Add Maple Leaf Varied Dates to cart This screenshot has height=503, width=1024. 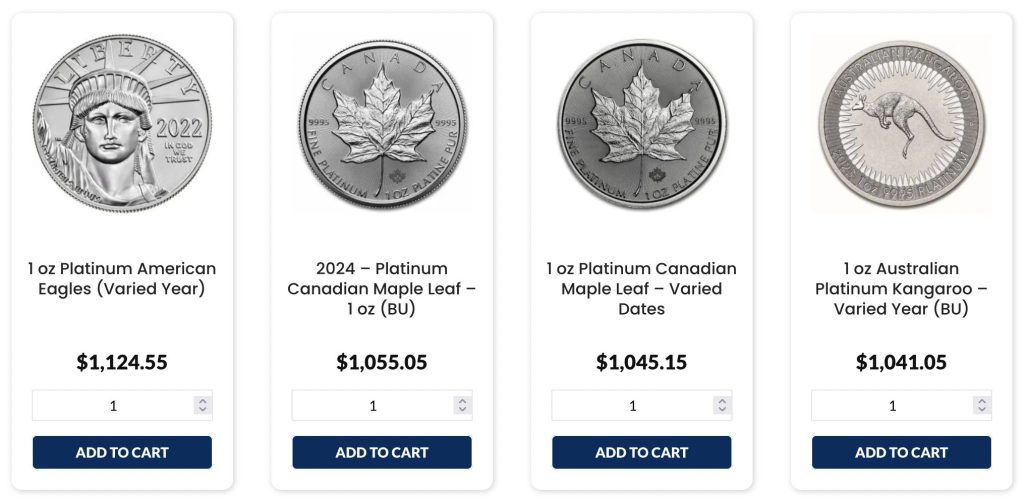click(642, 452)
